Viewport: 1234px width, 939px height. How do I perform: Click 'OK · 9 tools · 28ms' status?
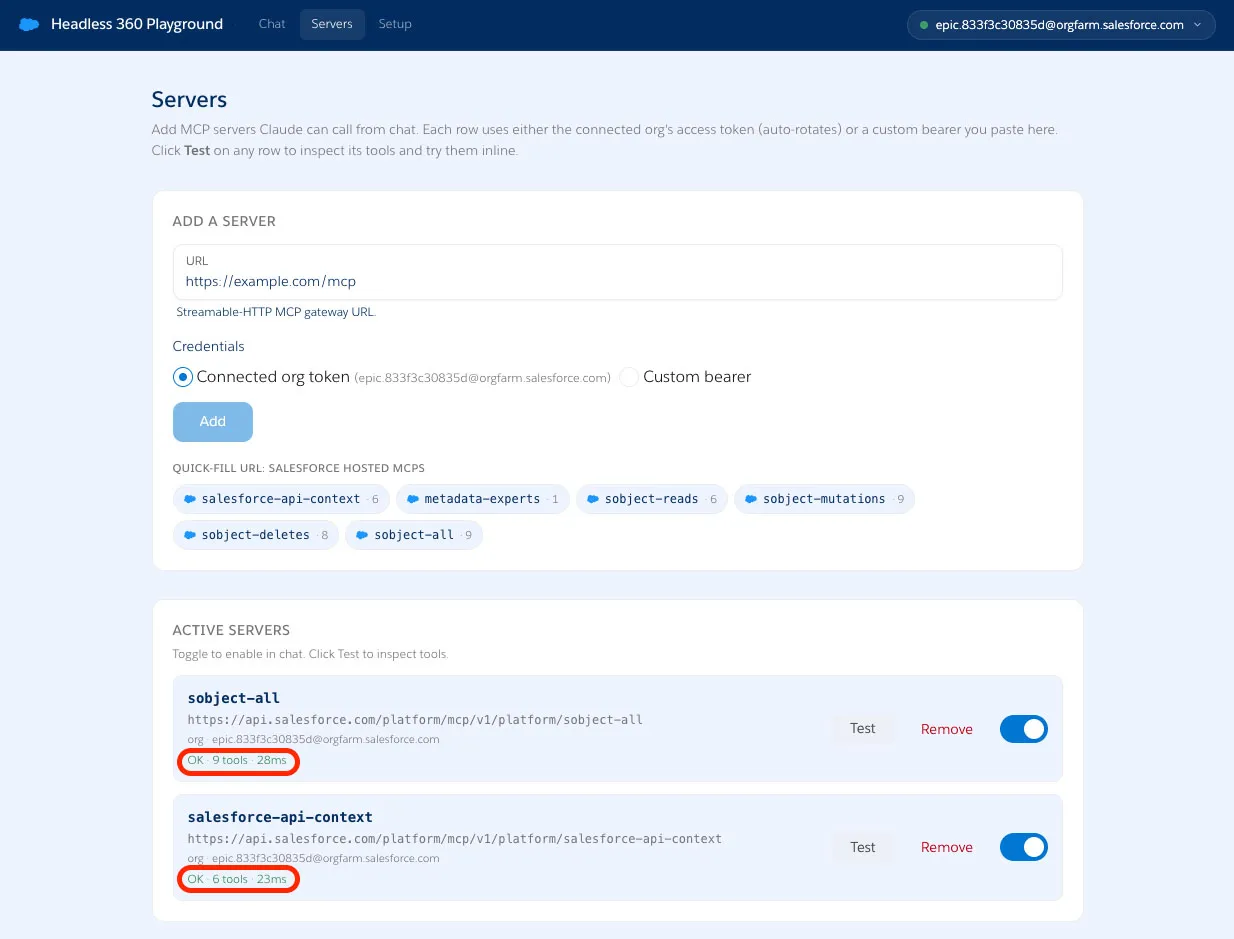238,761
